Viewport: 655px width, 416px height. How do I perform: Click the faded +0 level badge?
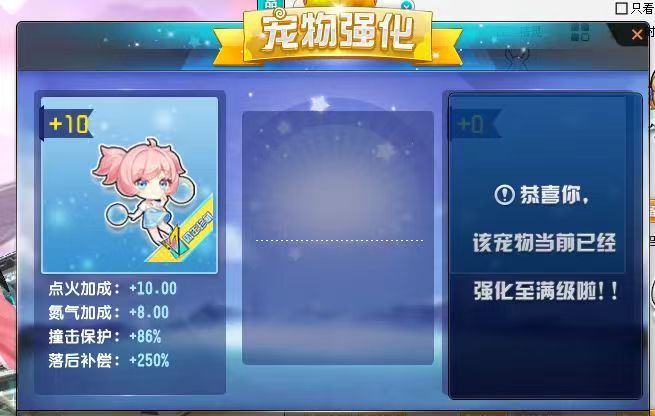(x=475, y=124)
